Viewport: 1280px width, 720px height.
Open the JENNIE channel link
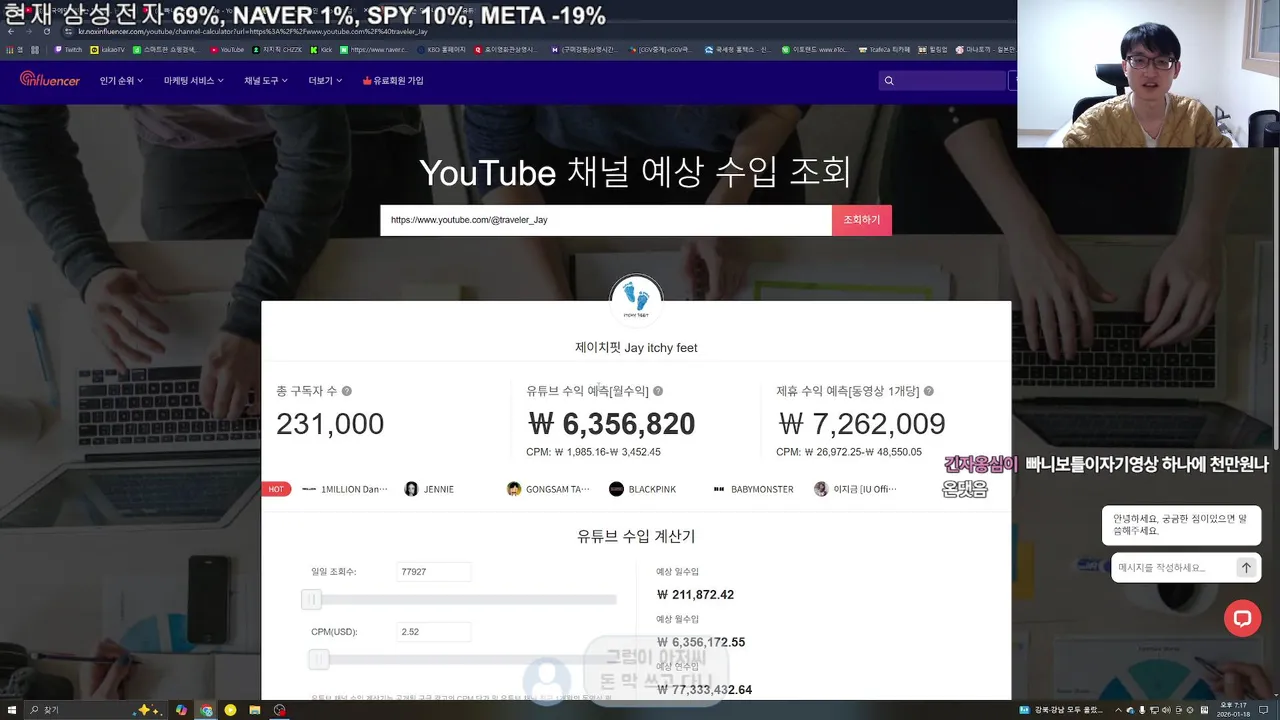[x=429, y=489]
